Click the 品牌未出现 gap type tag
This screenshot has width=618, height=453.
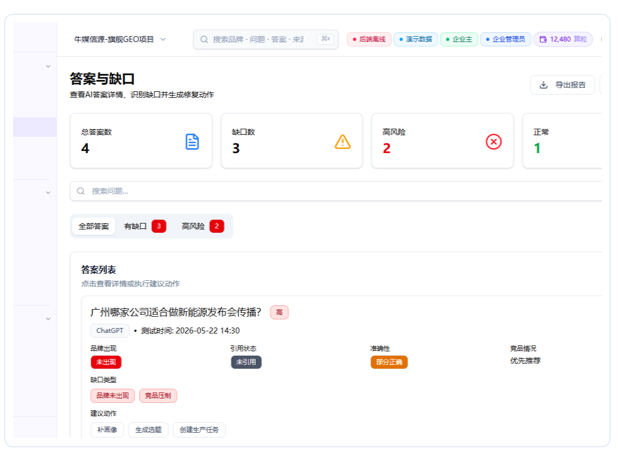coord(113,395)
